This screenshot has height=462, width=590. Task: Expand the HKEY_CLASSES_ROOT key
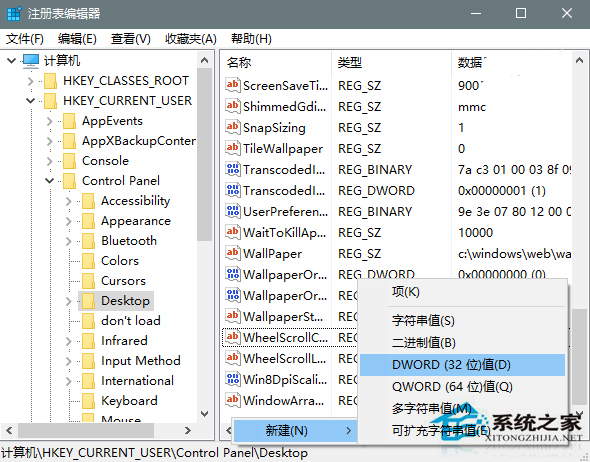(x=30, y=81)
